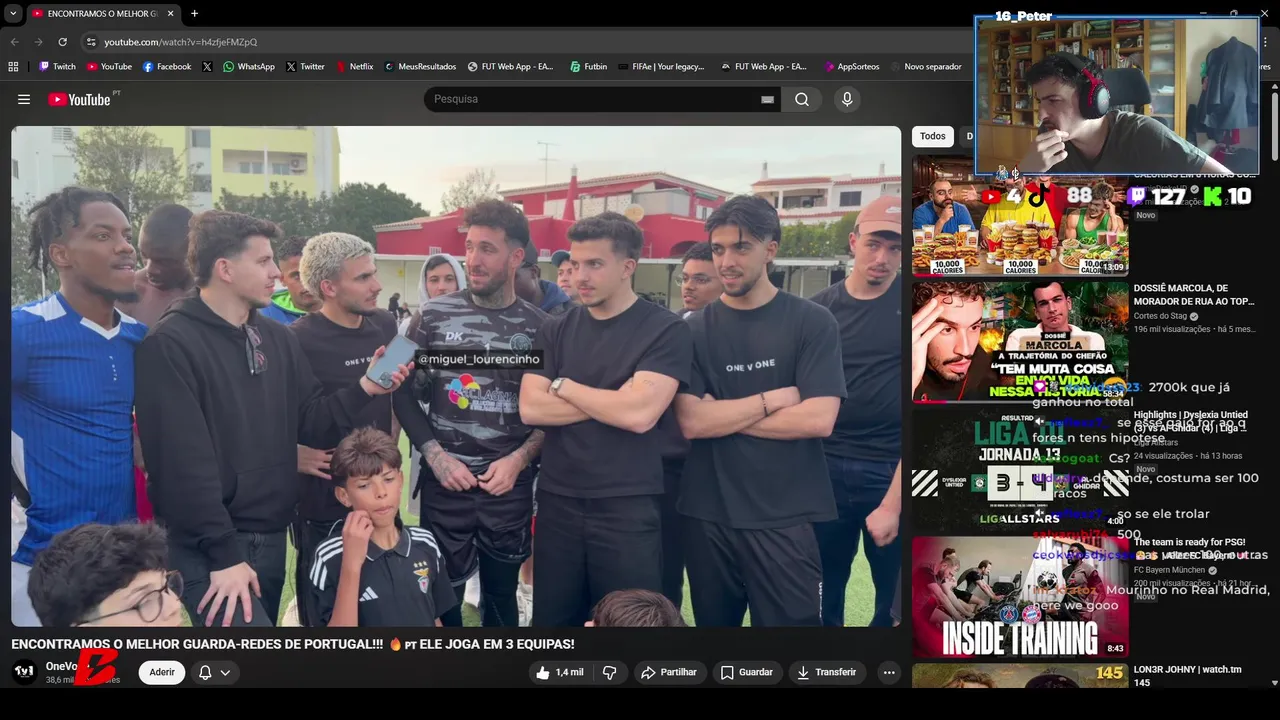Viewport: 1280px width, 720px height.
Task: Open the Twitch bookmark
Action: 57,67
